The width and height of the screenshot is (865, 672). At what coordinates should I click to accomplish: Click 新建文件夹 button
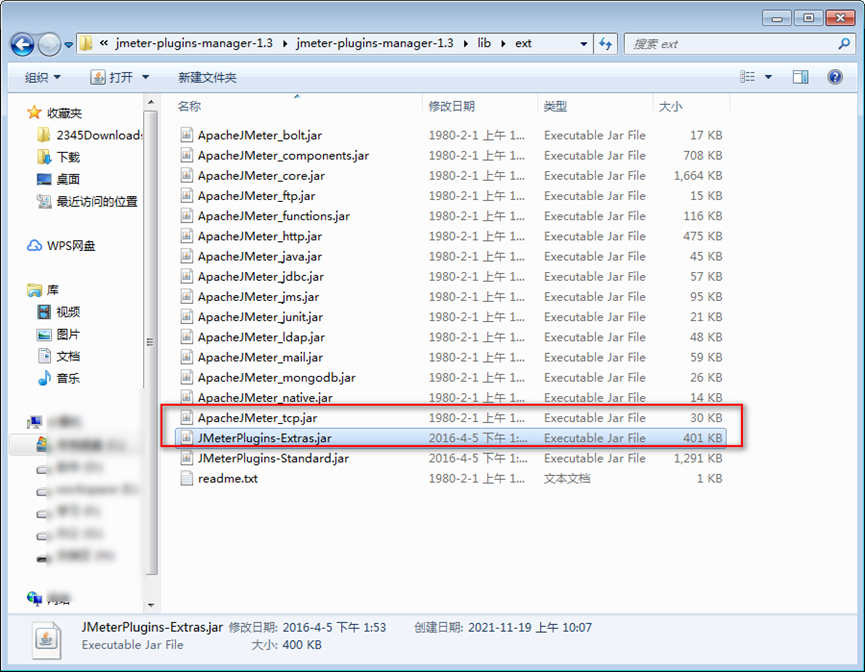pyautogui.click(x=207, y=78)
